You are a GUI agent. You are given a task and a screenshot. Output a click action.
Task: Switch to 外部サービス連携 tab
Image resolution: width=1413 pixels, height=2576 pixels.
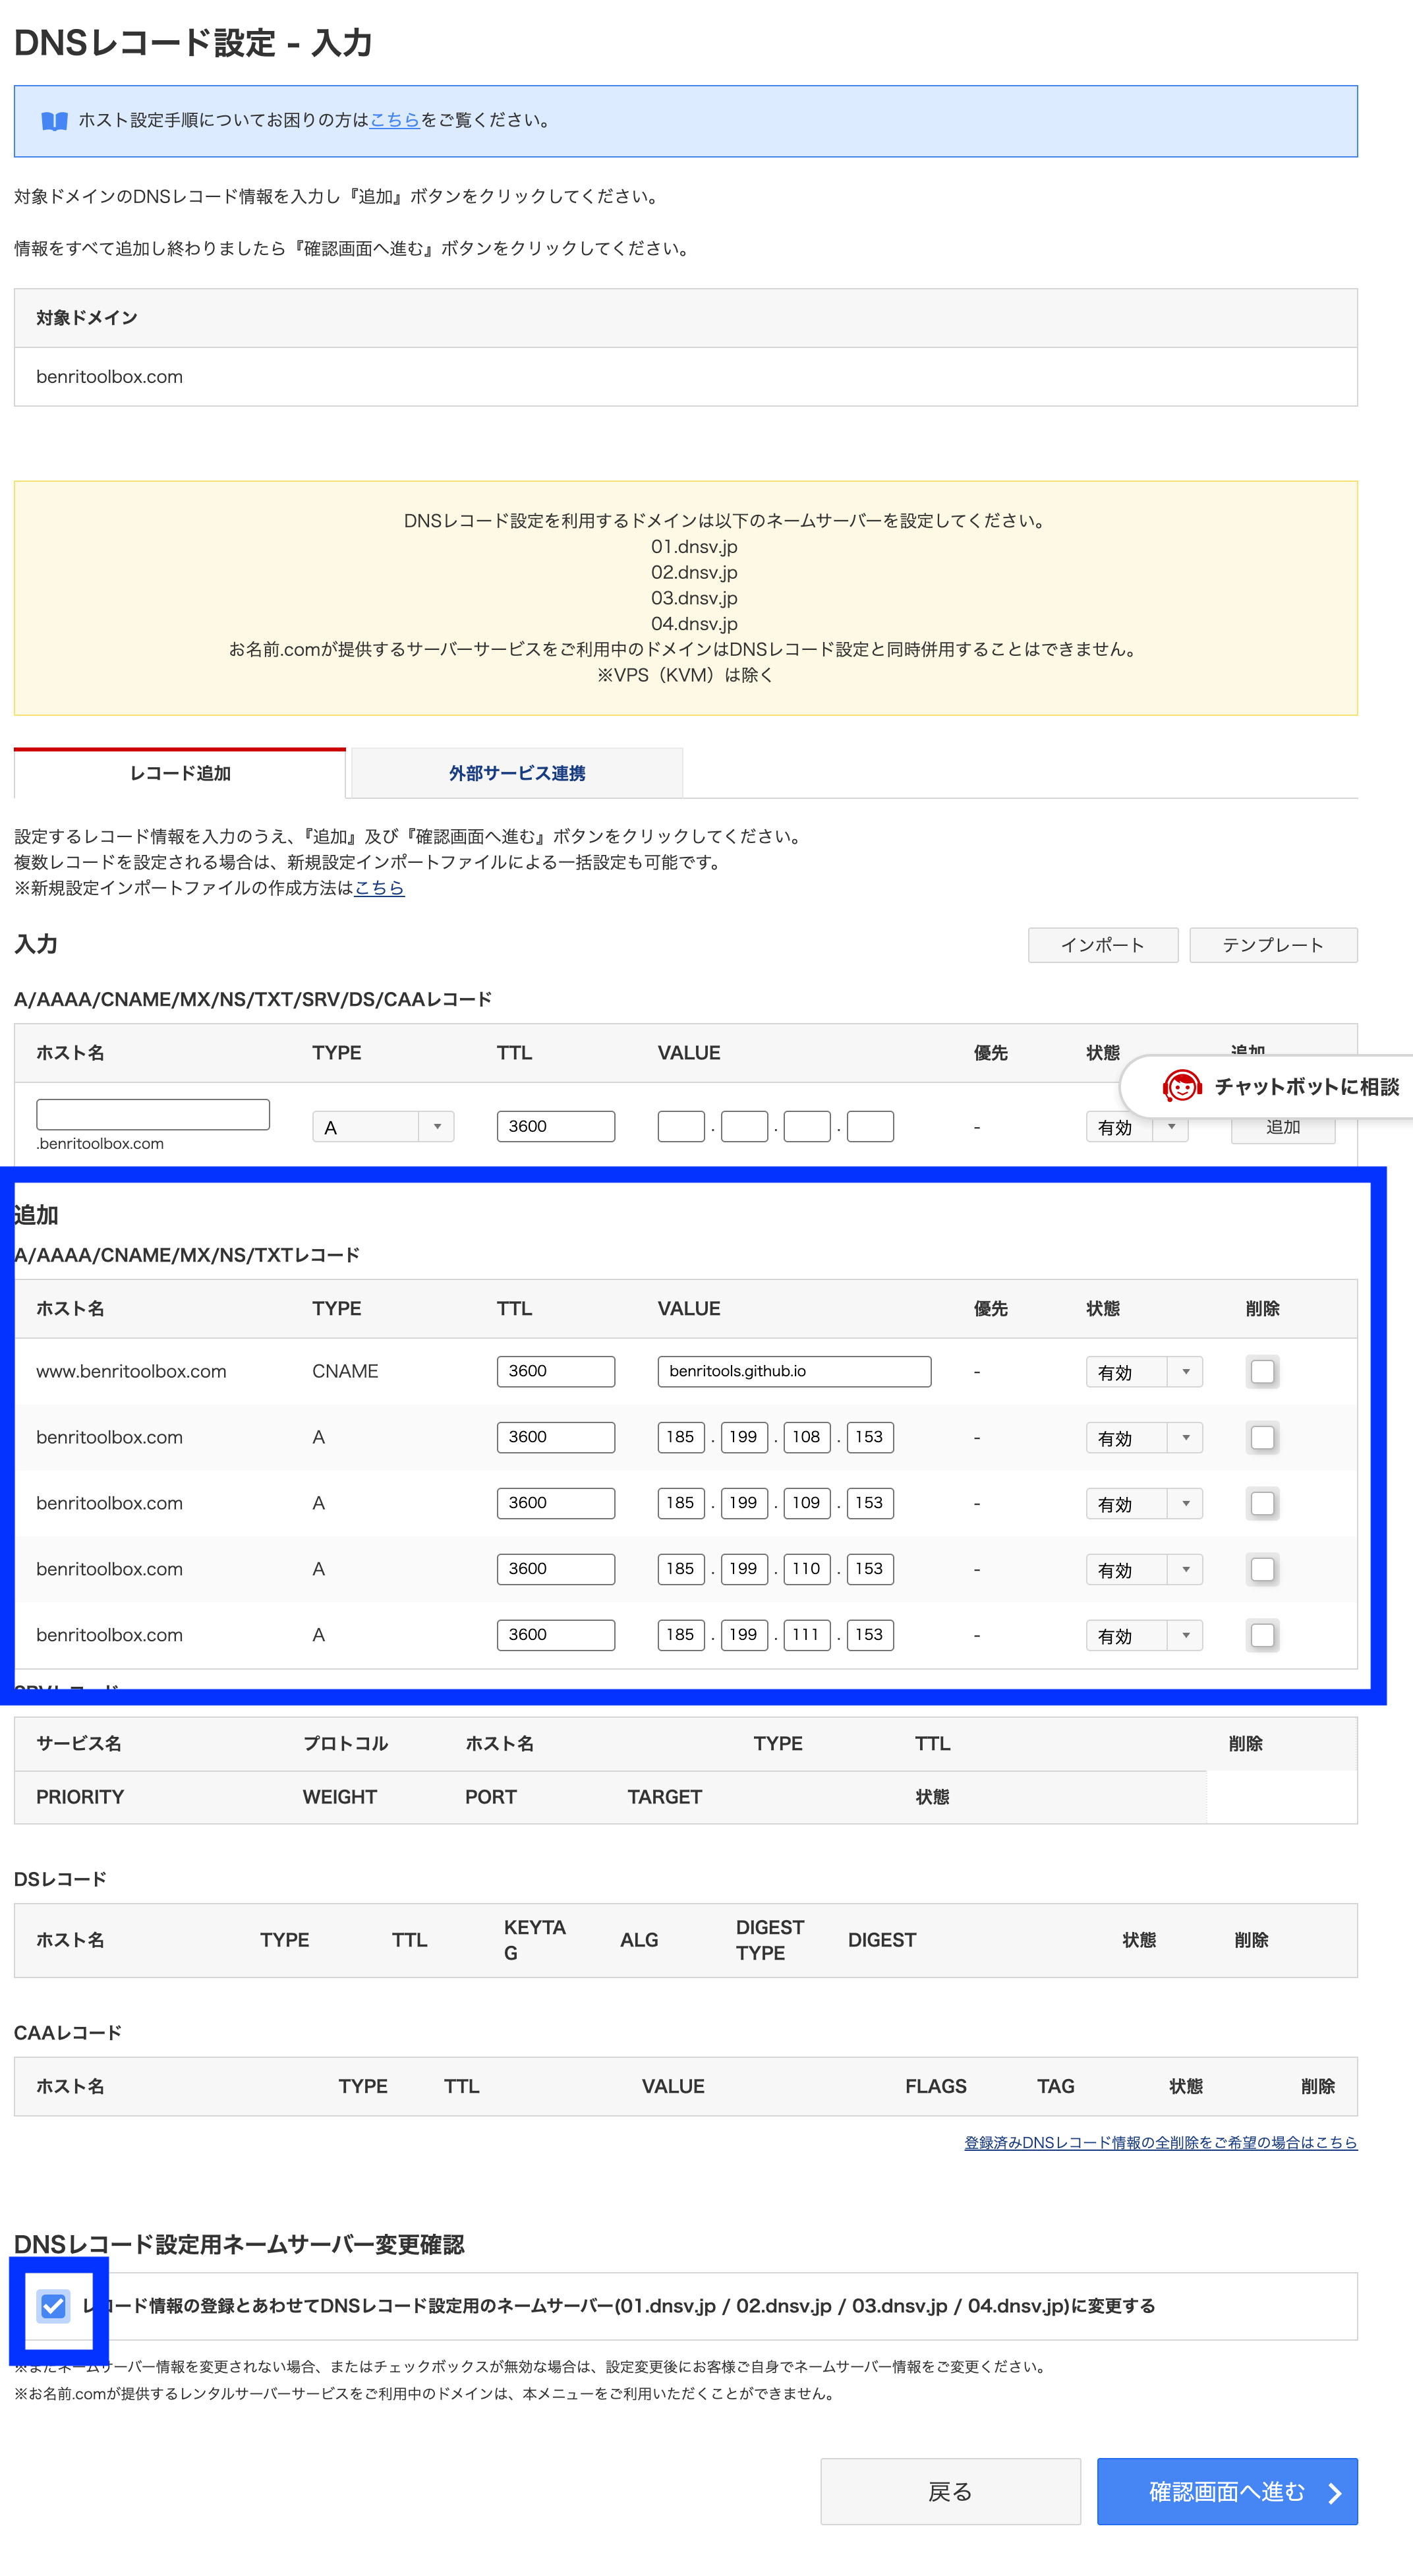(517, 773)
